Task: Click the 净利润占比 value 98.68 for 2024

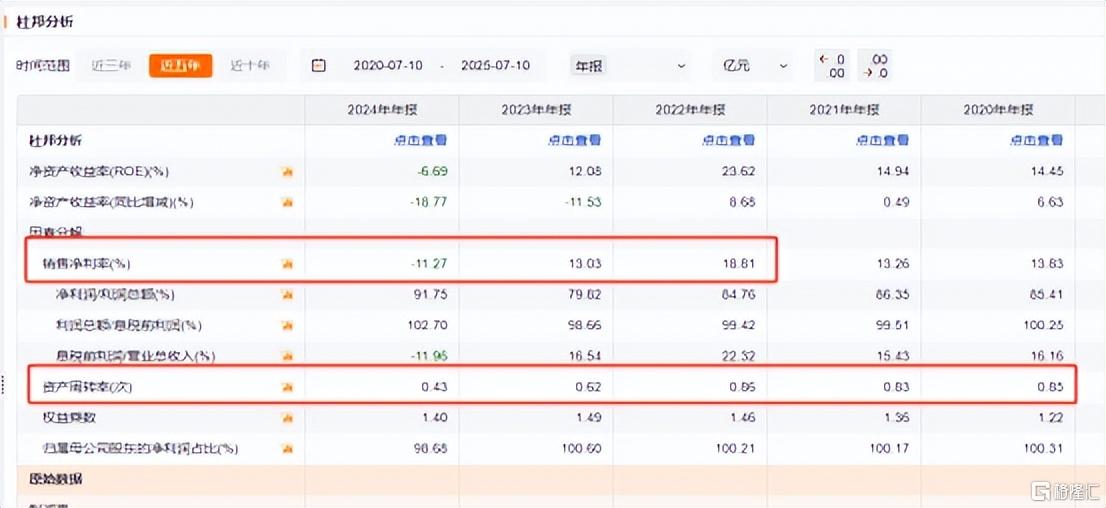Action: pyautogui.click(x=432, y=449)
